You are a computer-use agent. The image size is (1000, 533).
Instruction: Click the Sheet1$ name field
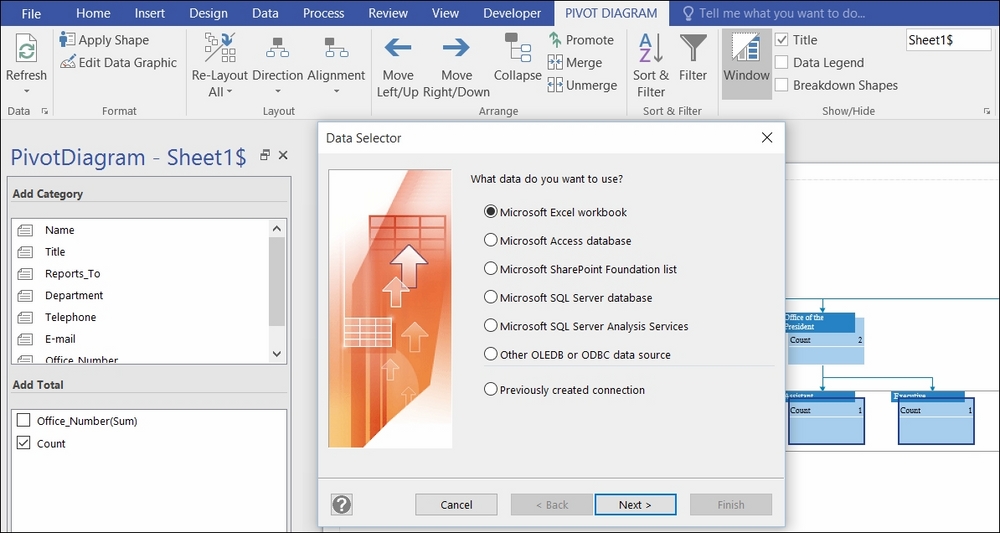tap(948, 40)
